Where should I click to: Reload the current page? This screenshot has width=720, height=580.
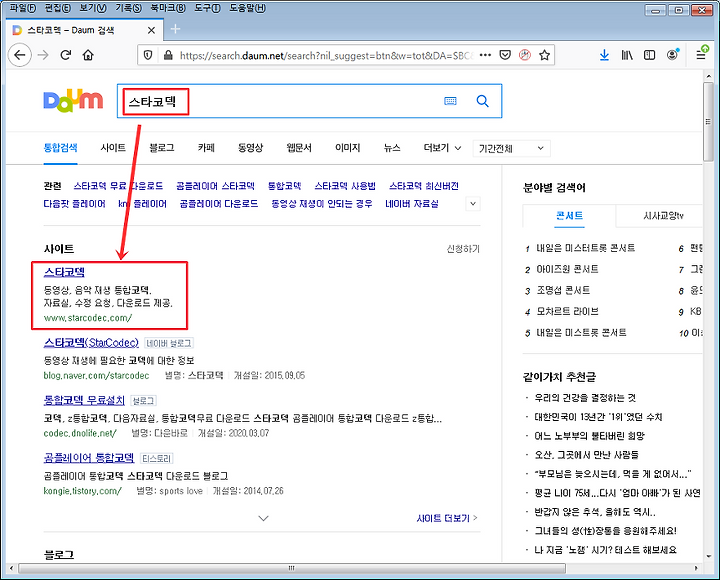[66, 55]
